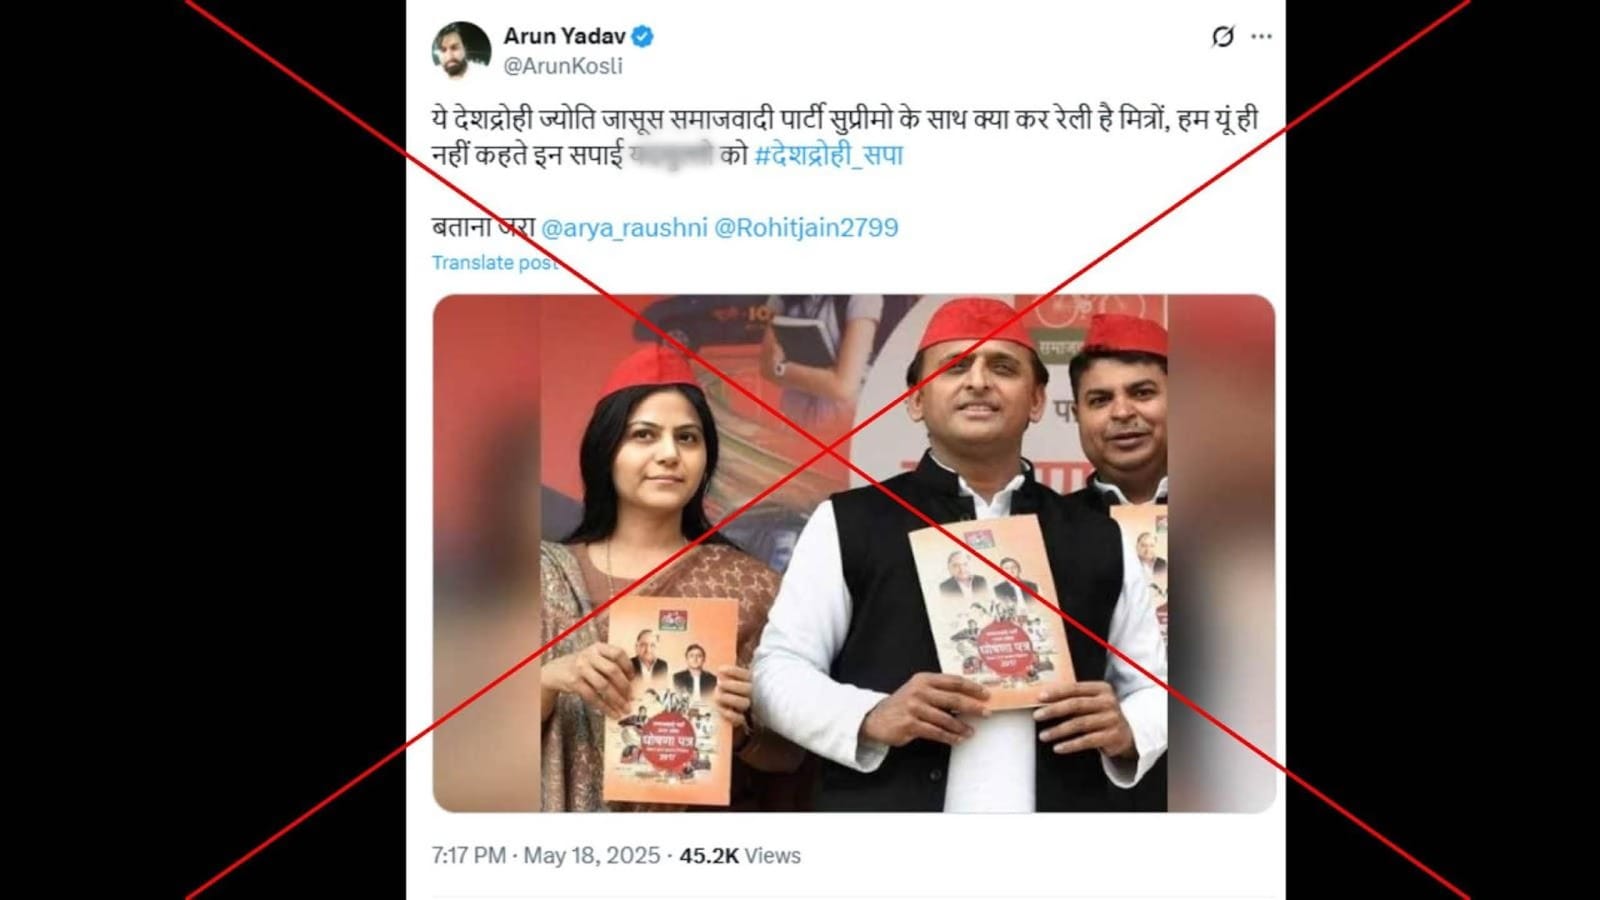Click Translate post

pyautogui.click(x=495, y=263)
